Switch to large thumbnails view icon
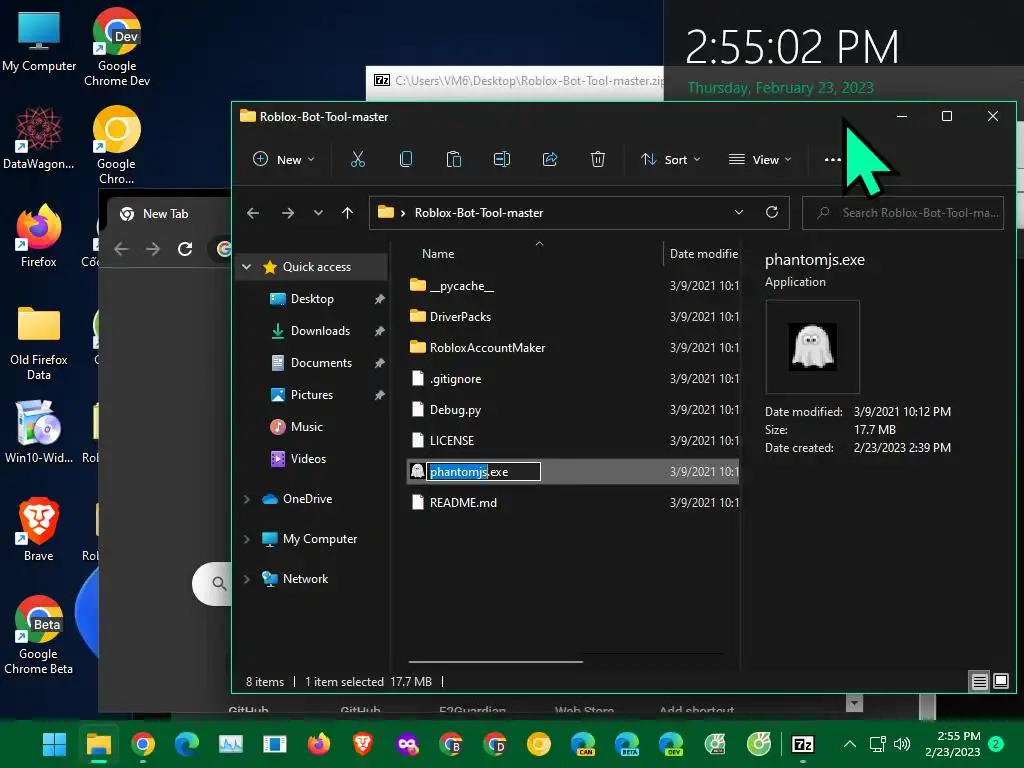Viewport: 1024px width, 768px height. pyautogui.click(x=1001, y=682)
